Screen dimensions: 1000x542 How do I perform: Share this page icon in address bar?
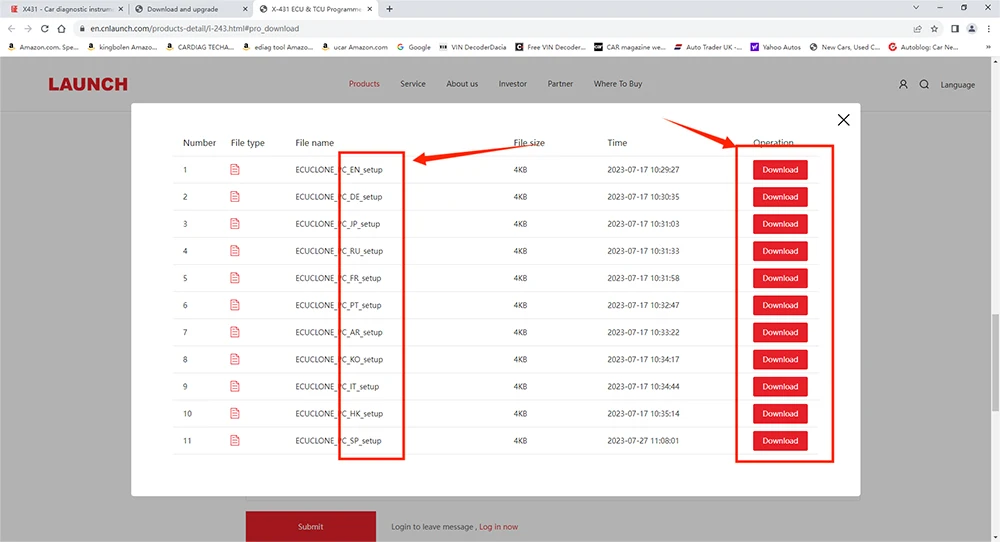click(917, 29)
